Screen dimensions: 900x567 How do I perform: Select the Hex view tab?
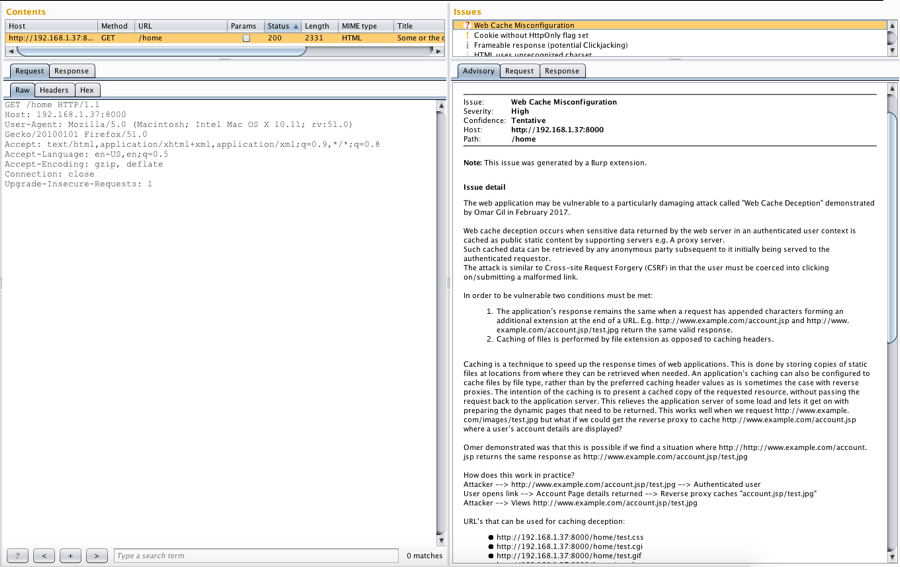coord(87,90)
